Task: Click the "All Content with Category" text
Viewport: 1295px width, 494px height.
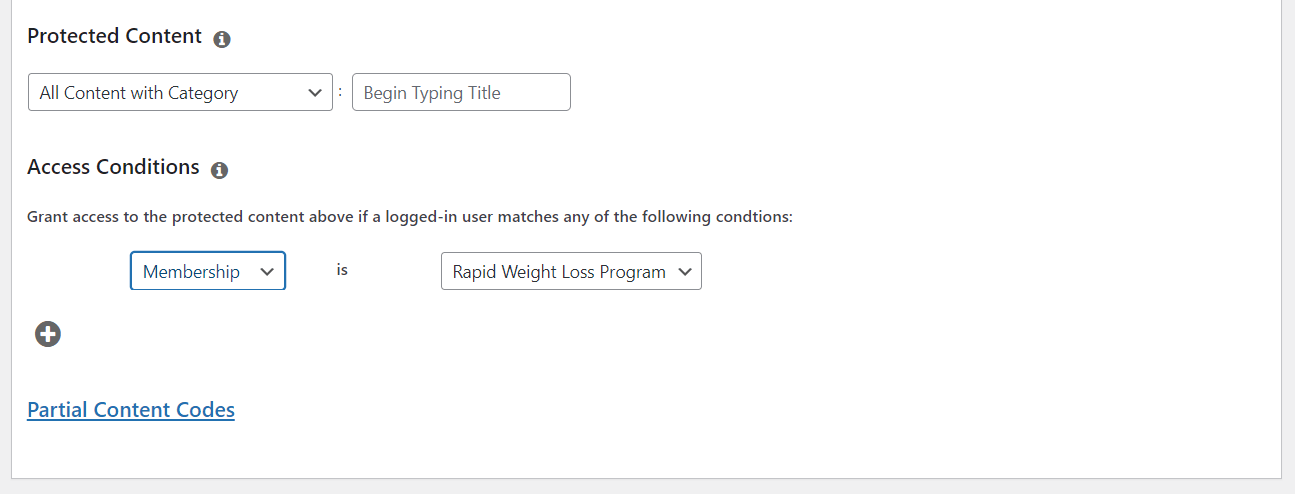Action: (139, 93)
